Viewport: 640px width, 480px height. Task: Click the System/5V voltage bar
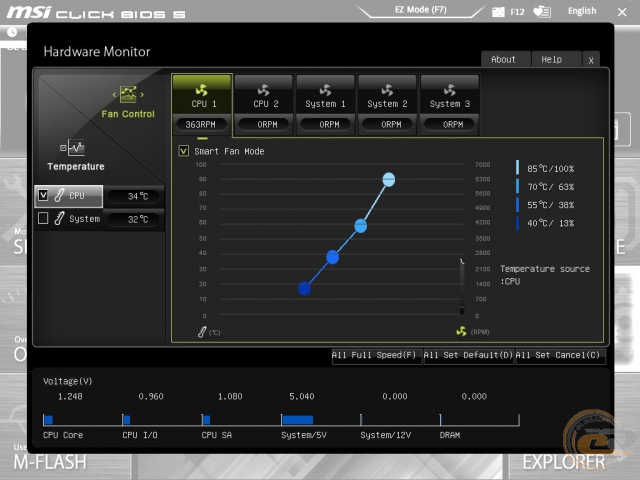point(298,420)
